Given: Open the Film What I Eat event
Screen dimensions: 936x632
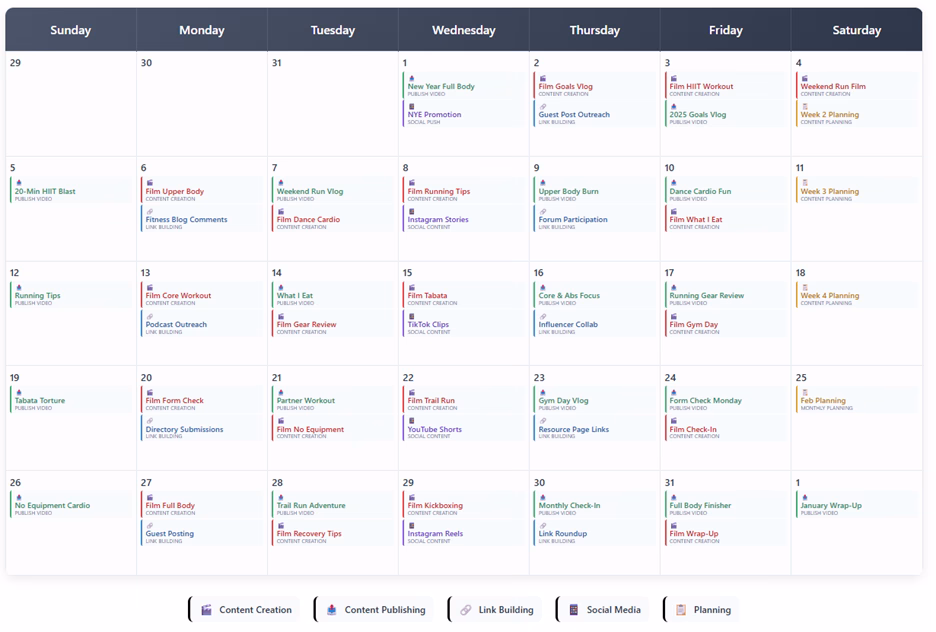Looking at the screenshot, I should (725, 218).
